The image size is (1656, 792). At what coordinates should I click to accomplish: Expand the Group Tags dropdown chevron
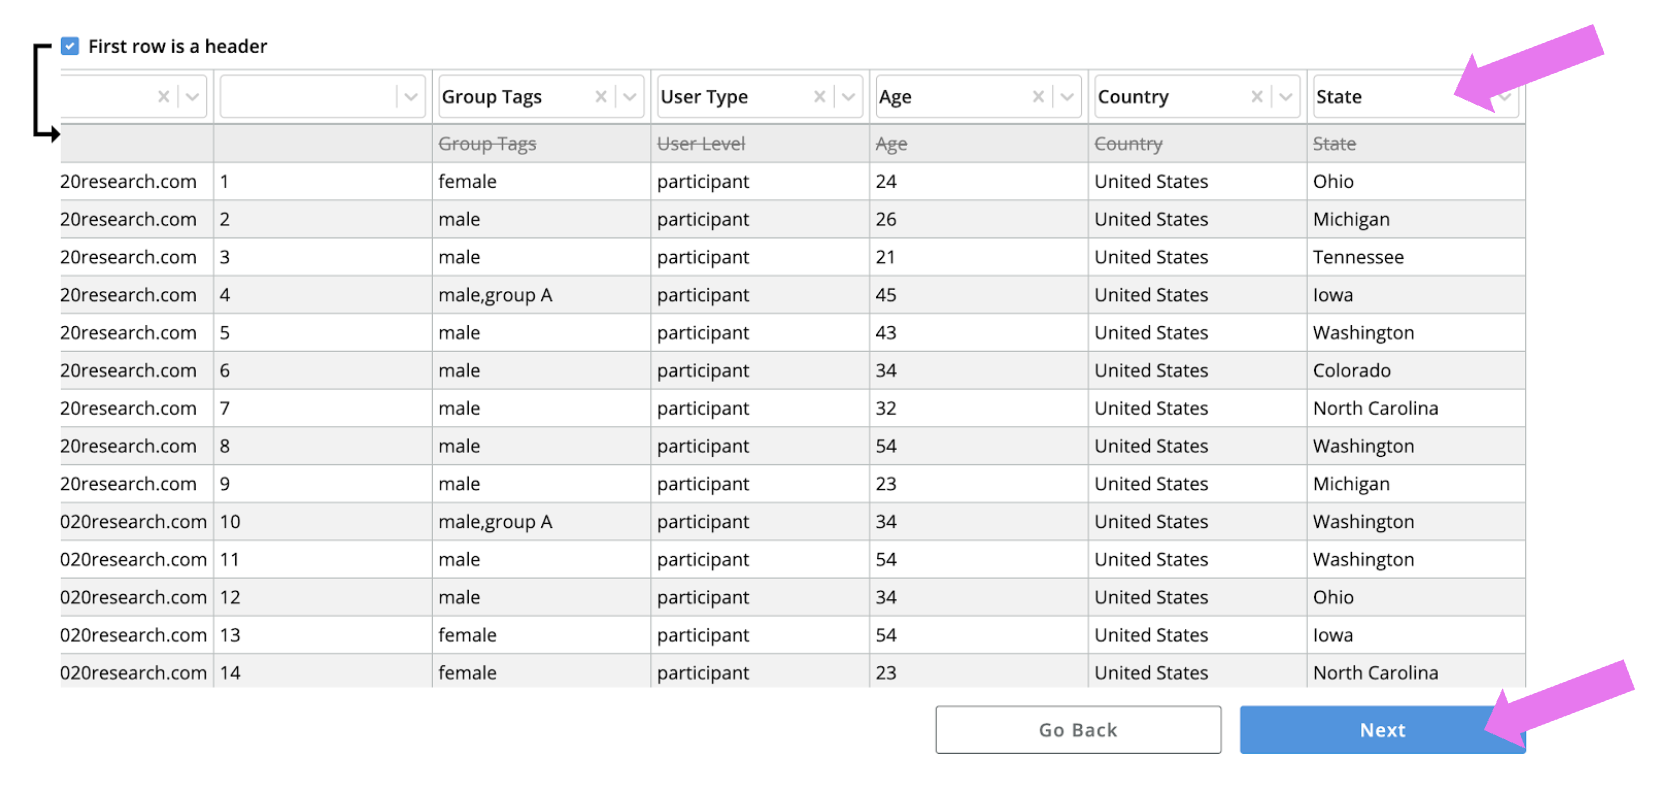tap(630, 97)
